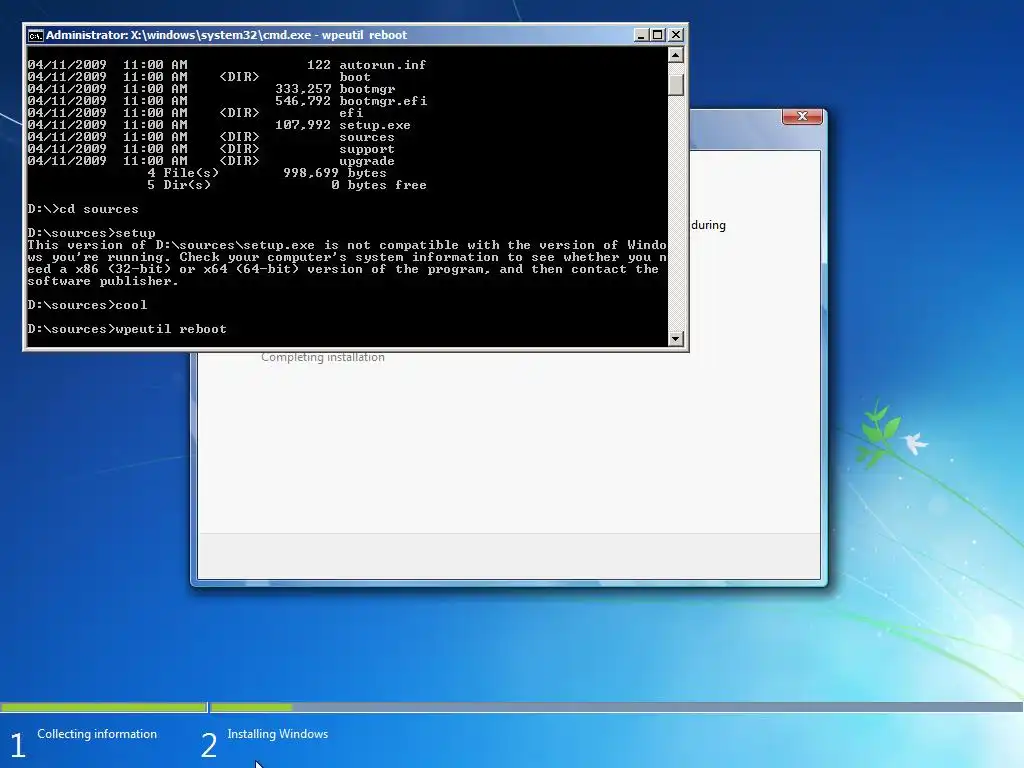Viewport: 1024px width, 768px height.
Task: Click 'Completing installation' step text
Action: pyautogui.click(x=323, y=357)
